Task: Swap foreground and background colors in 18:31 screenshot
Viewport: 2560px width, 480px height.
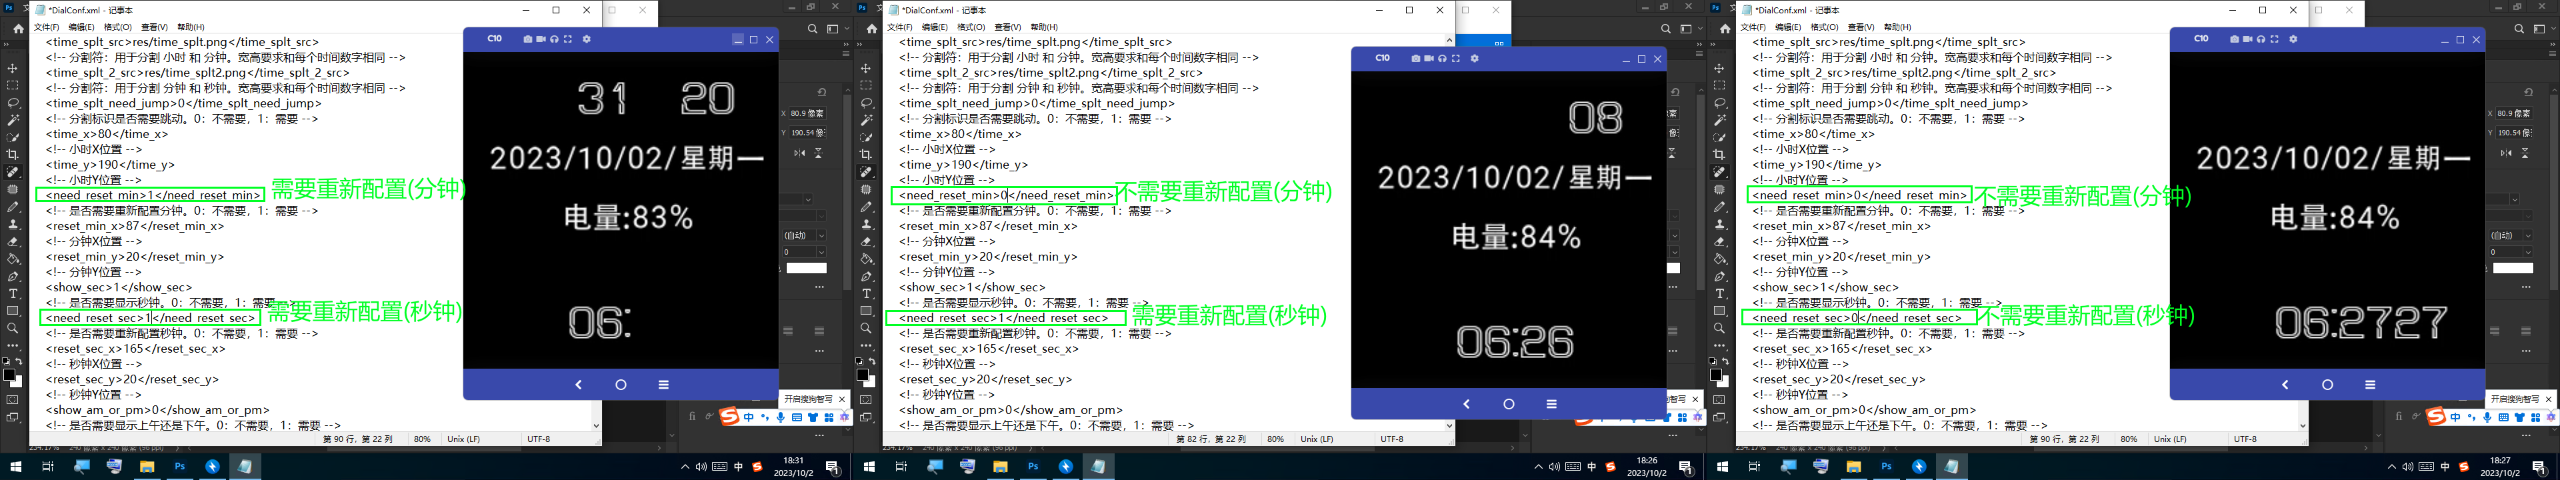Action: point(19,362)
